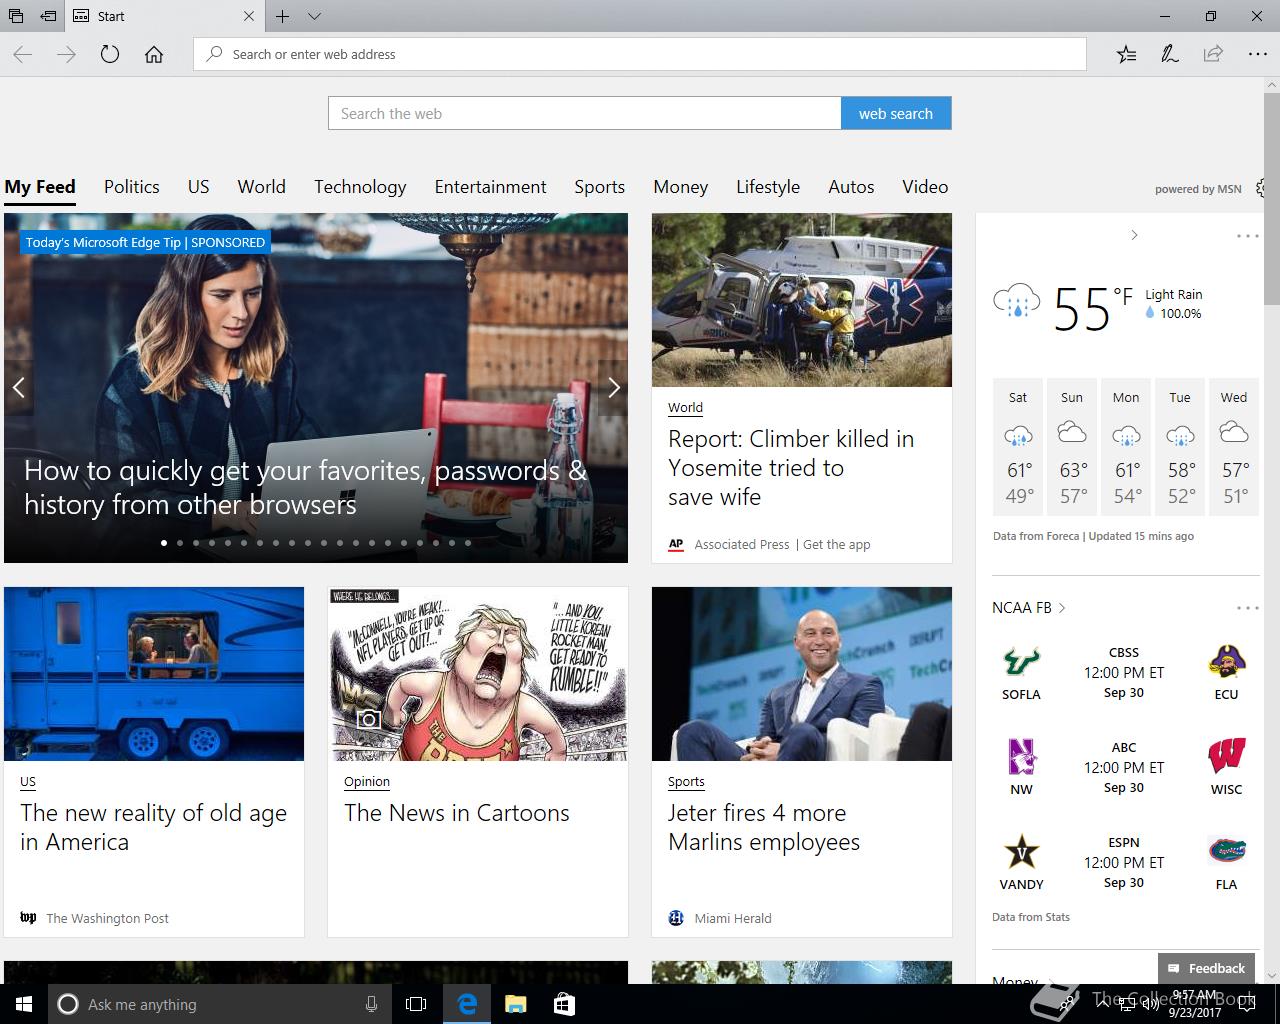
Task: Open the Technology tab
Action: (x=360, y=187)
